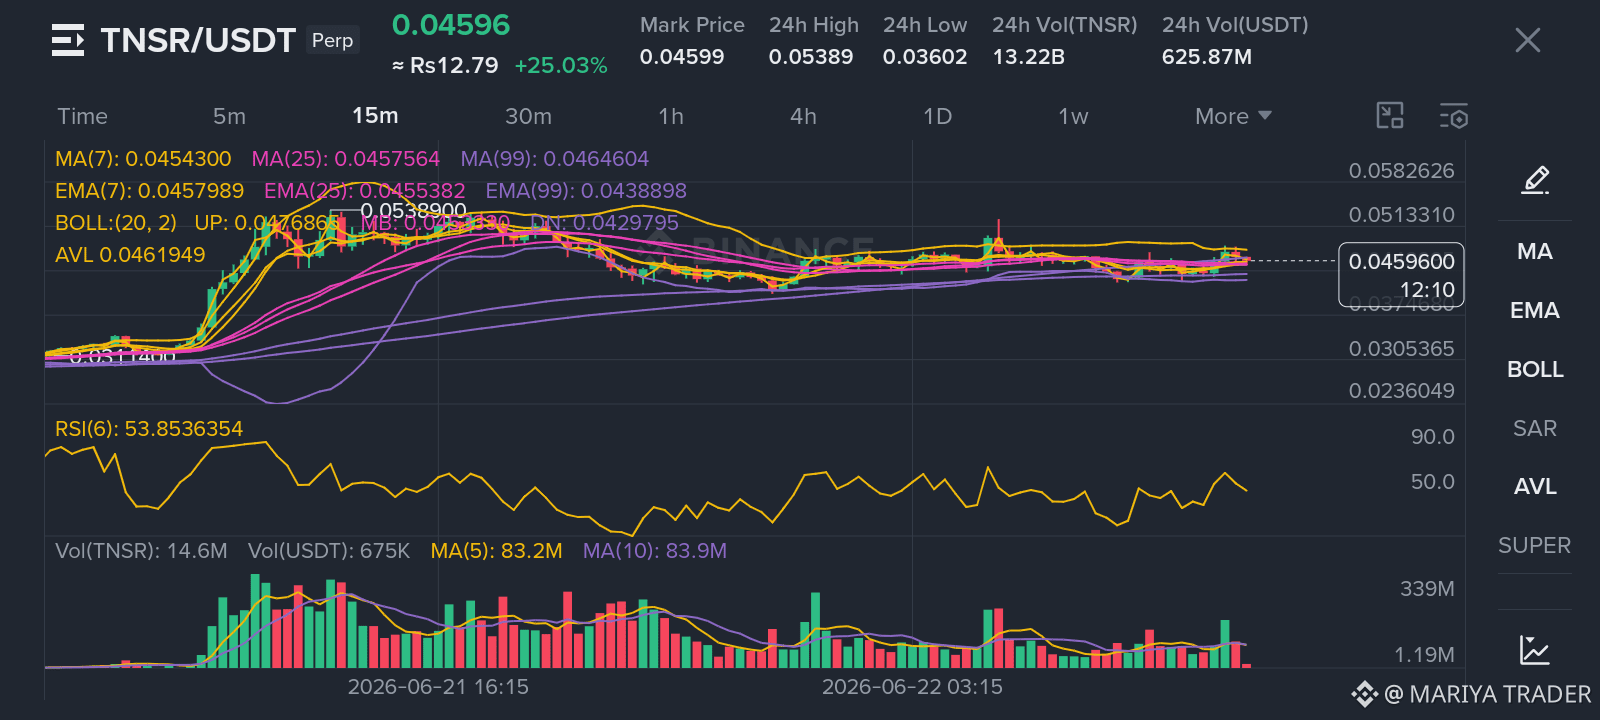Click the last price 0.04596
The width and height of the screenshot is (1600, 720).
pos(451,25)
